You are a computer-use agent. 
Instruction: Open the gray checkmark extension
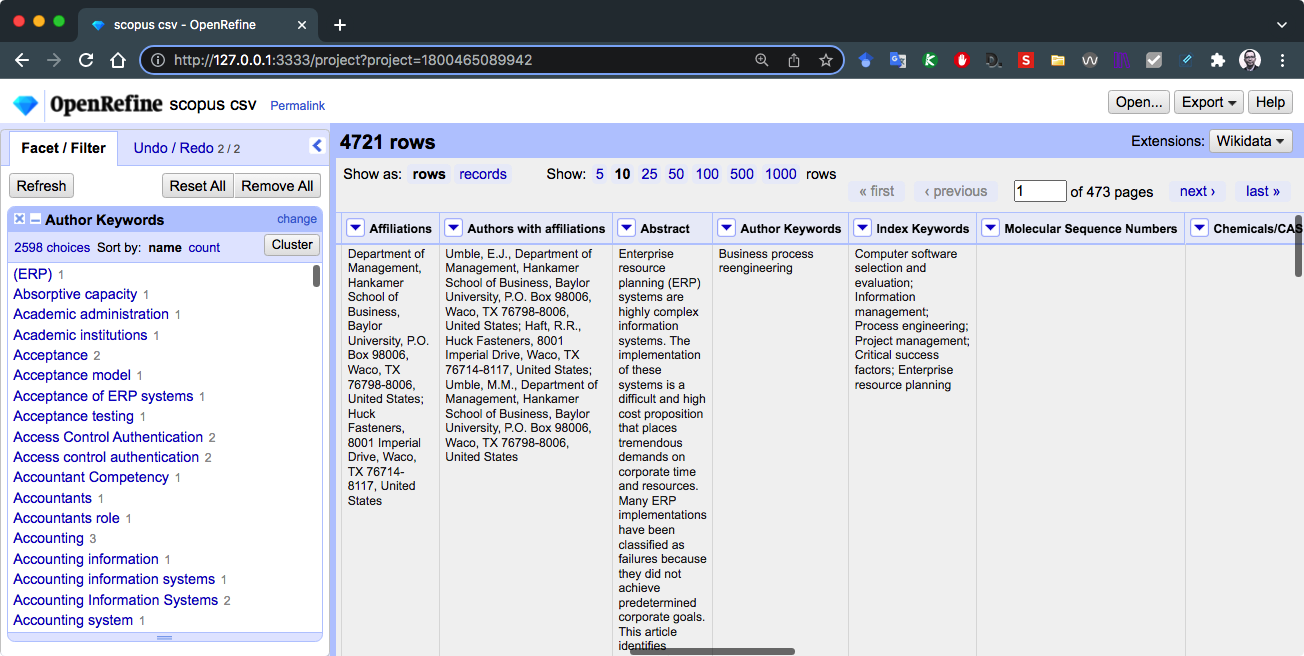[x=1154, y=60]
